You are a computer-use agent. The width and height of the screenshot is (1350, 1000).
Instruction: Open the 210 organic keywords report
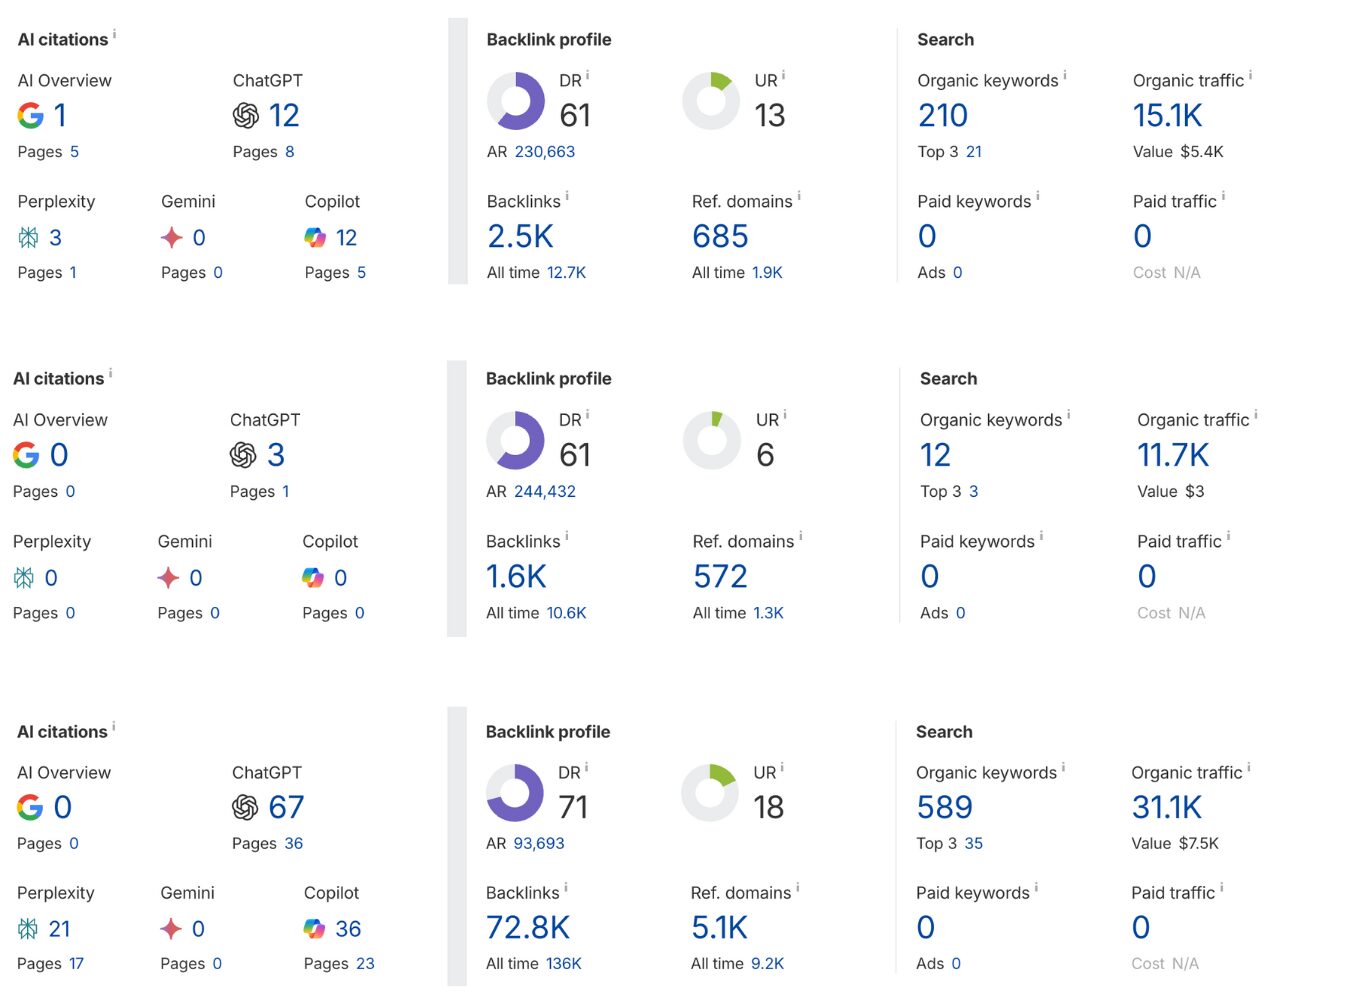click(943, 116)
